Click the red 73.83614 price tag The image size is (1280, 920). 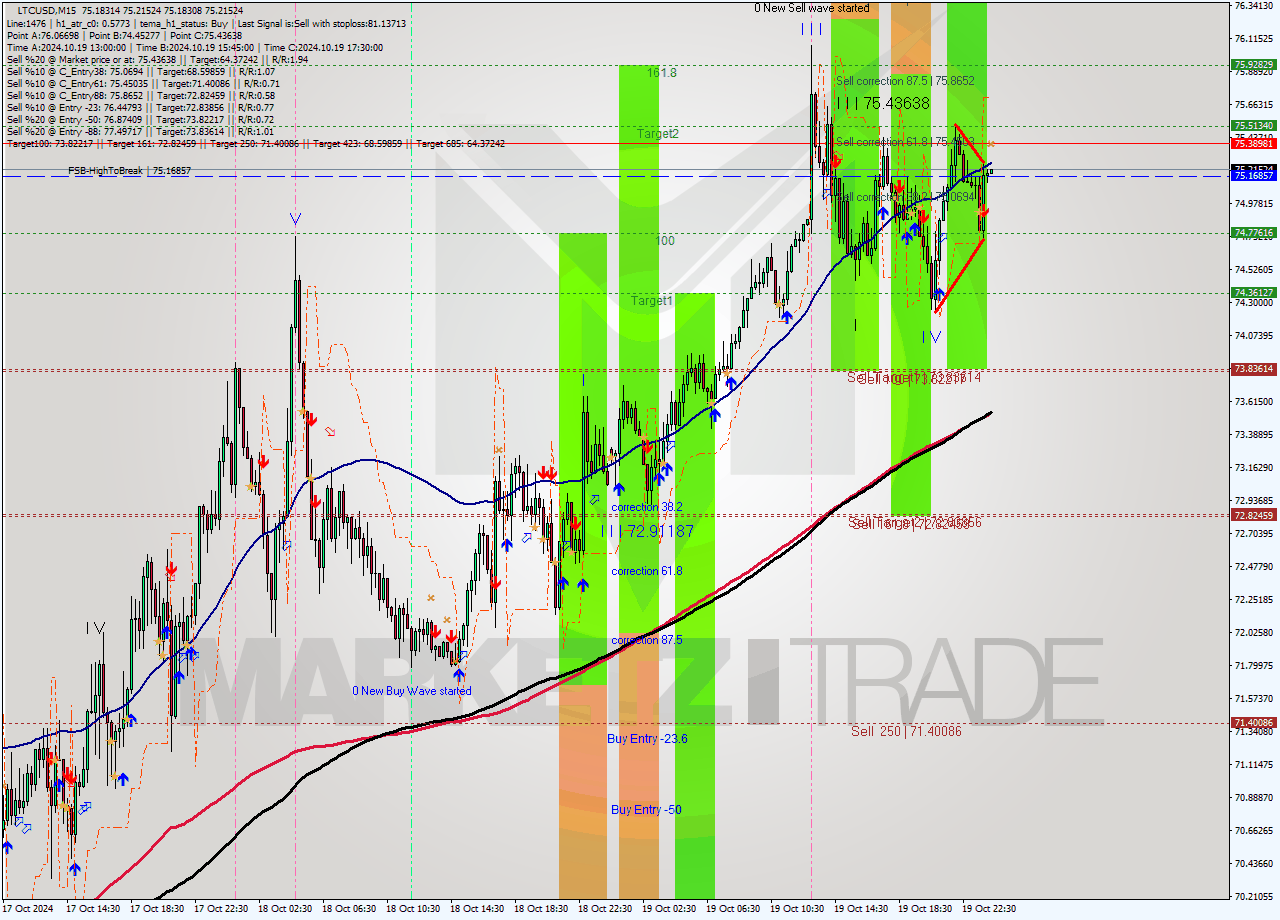1253,369
